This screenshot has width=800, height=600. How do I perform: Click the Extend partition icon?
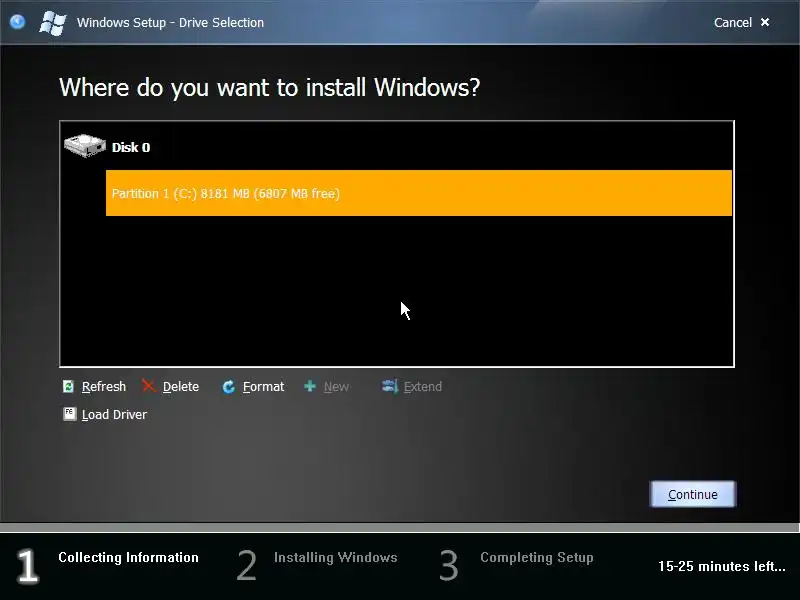[390, 386]
